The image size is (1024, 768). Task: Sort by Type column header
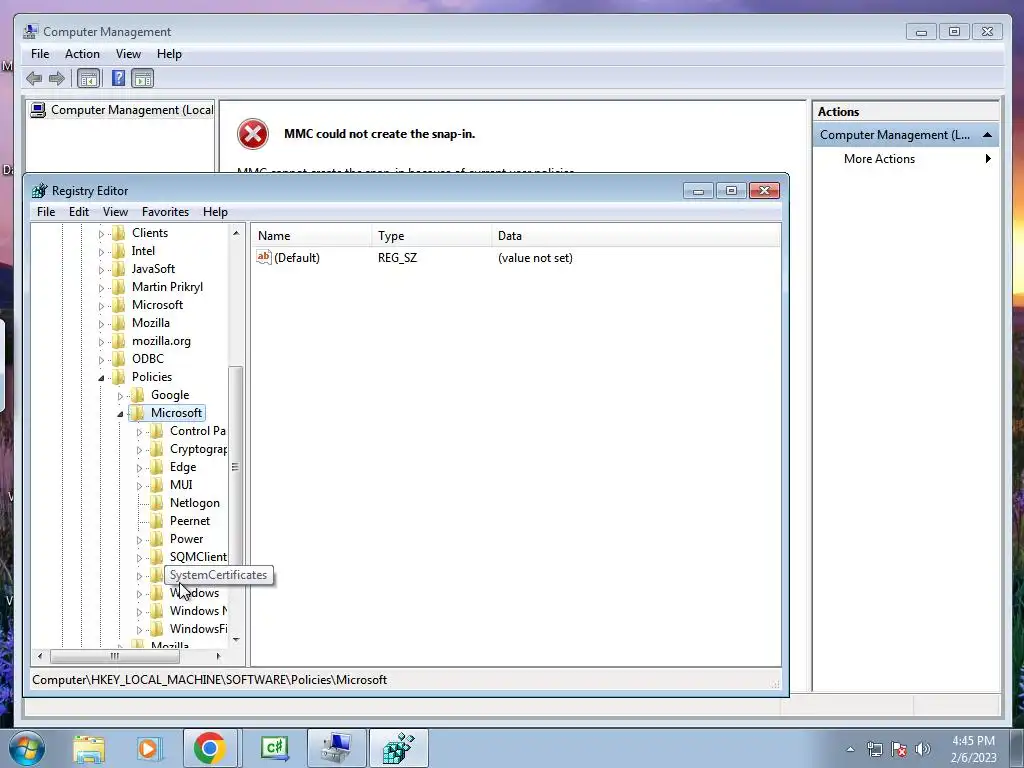pyautogui.click(x=432, y=236)
